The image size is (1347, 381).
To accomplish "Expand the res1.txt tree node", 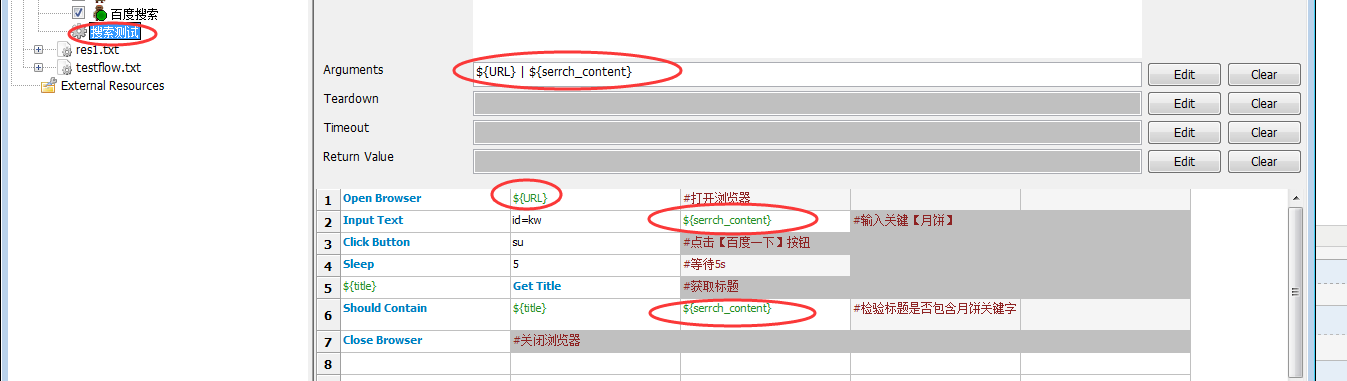I will tap(39, 50).
